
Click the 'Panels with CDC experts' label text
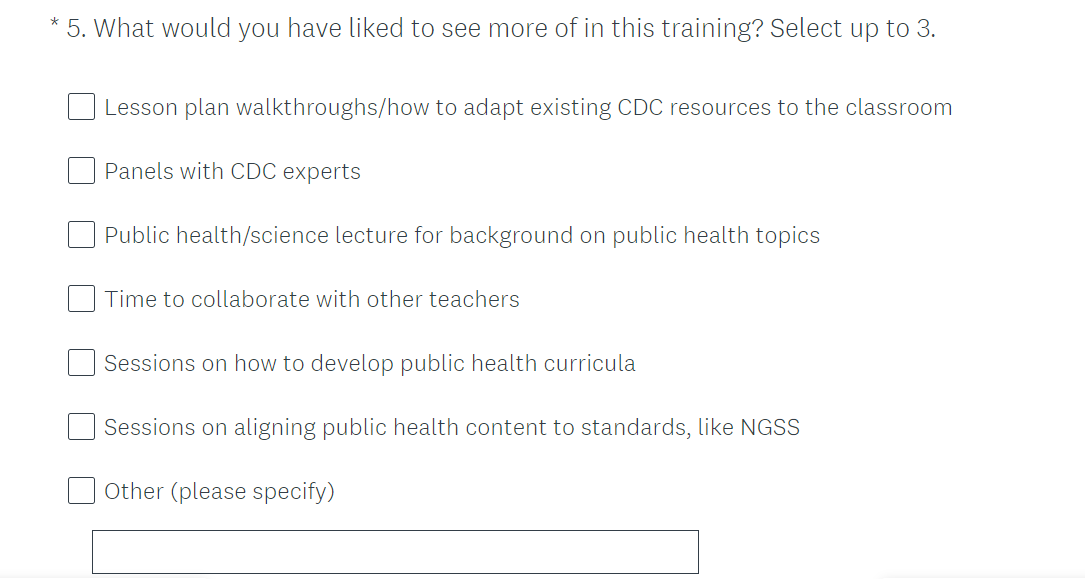[232, 171]
